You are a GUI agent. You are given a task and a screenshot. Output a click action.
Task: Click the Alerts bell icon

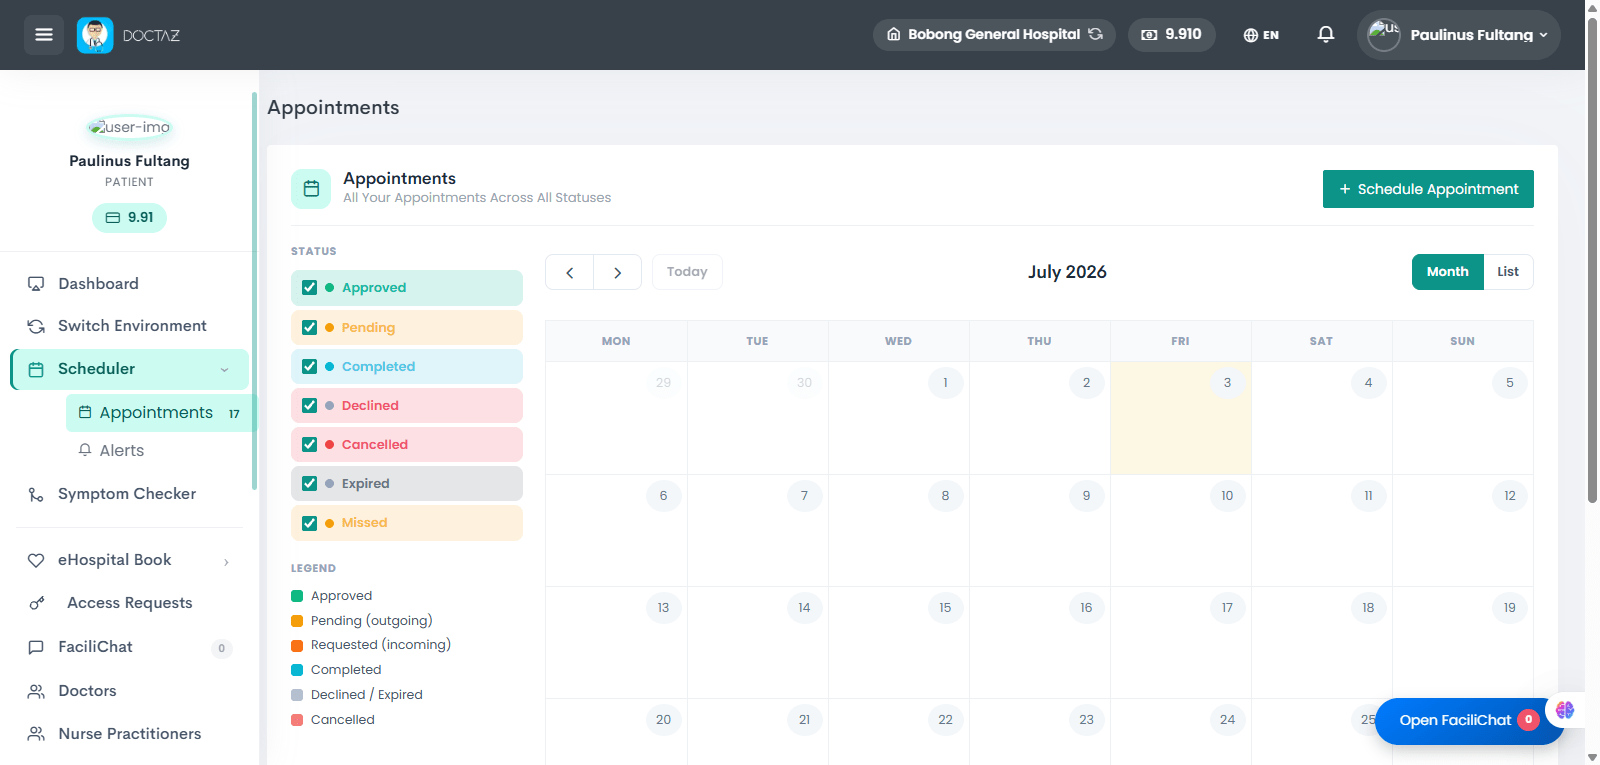[85, 450]
